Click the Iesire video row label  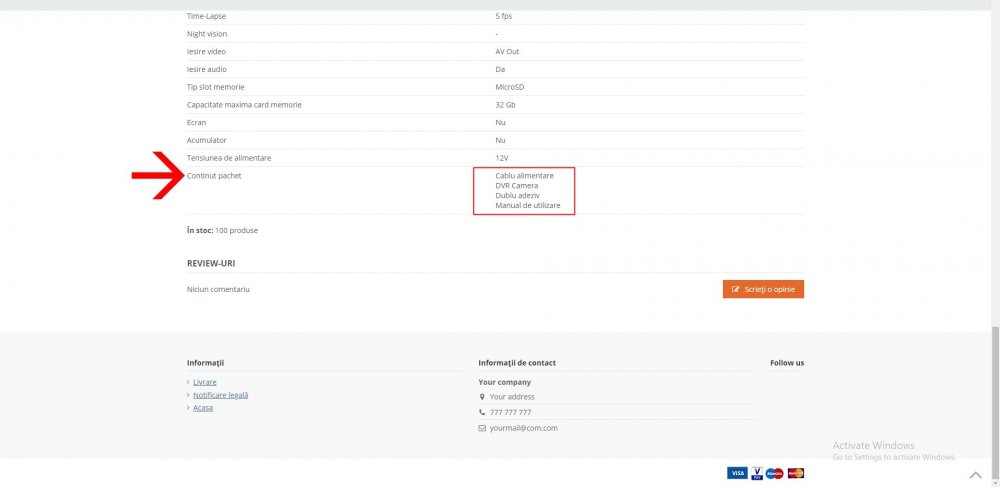[x=206, y=52]
